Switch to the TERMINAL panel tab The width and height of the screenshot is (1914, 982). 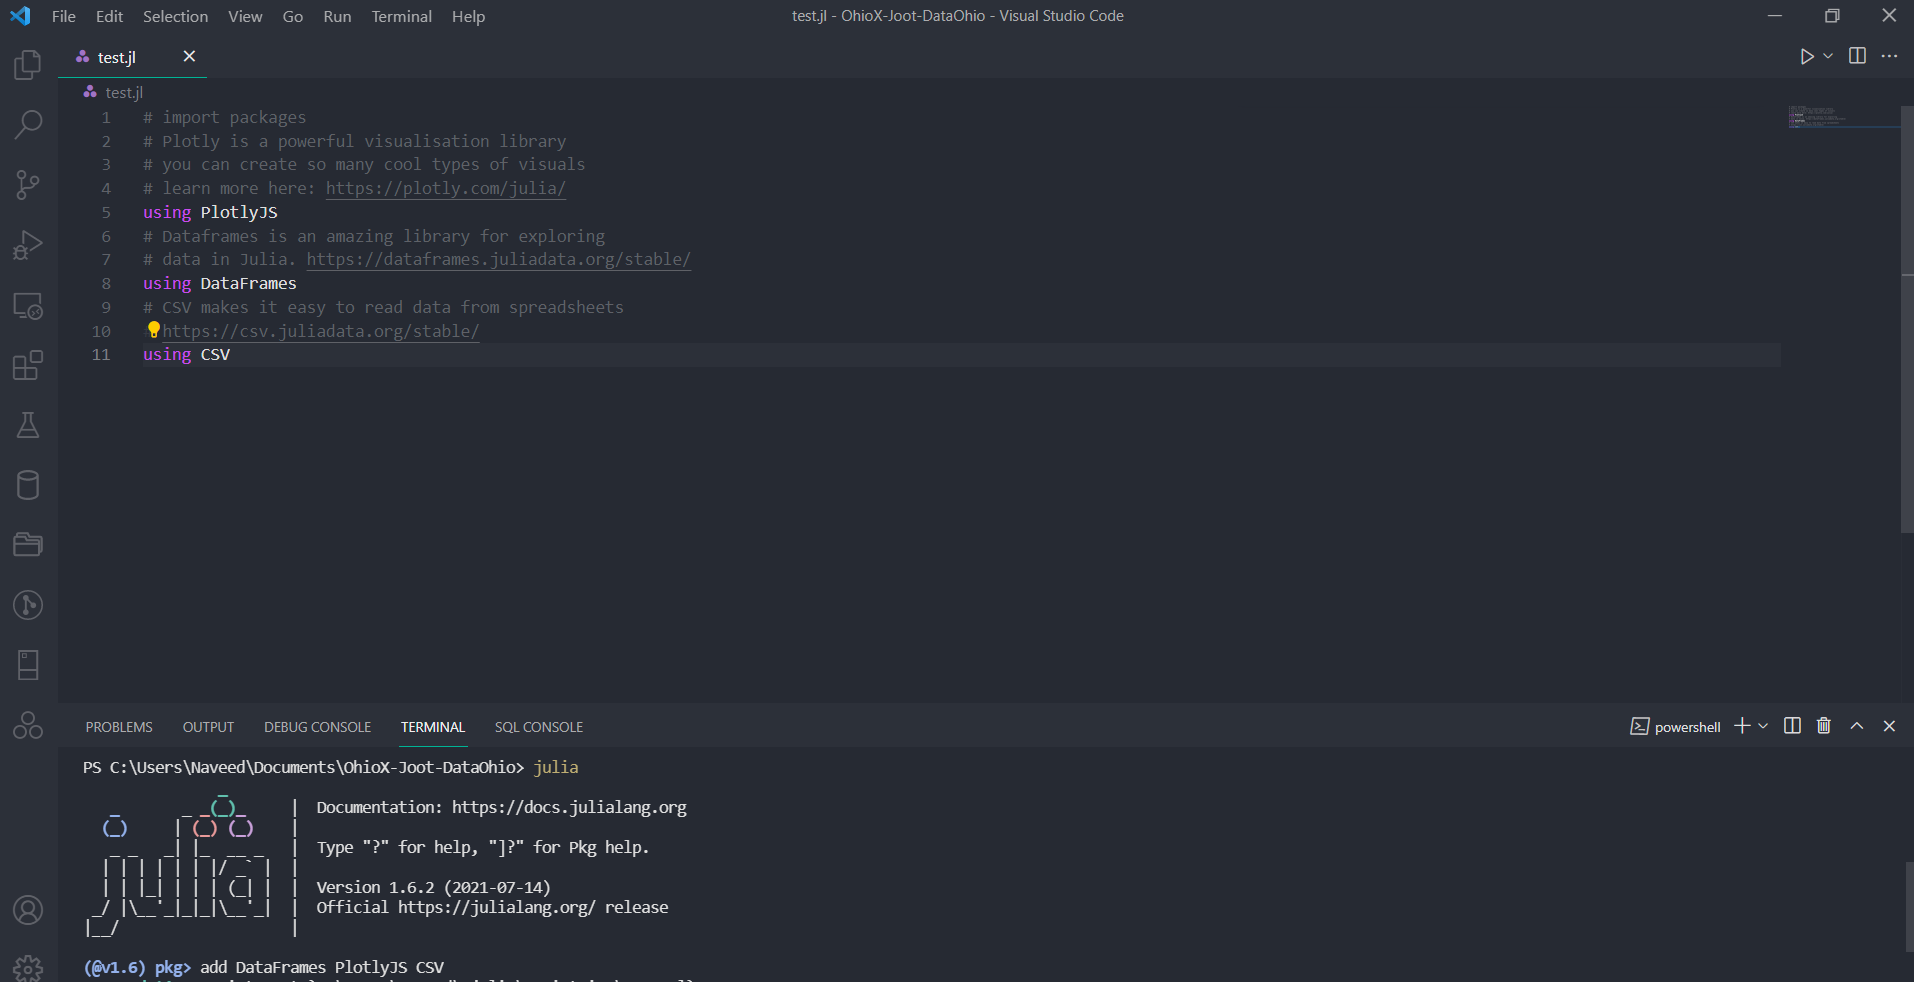pos(433,727)
